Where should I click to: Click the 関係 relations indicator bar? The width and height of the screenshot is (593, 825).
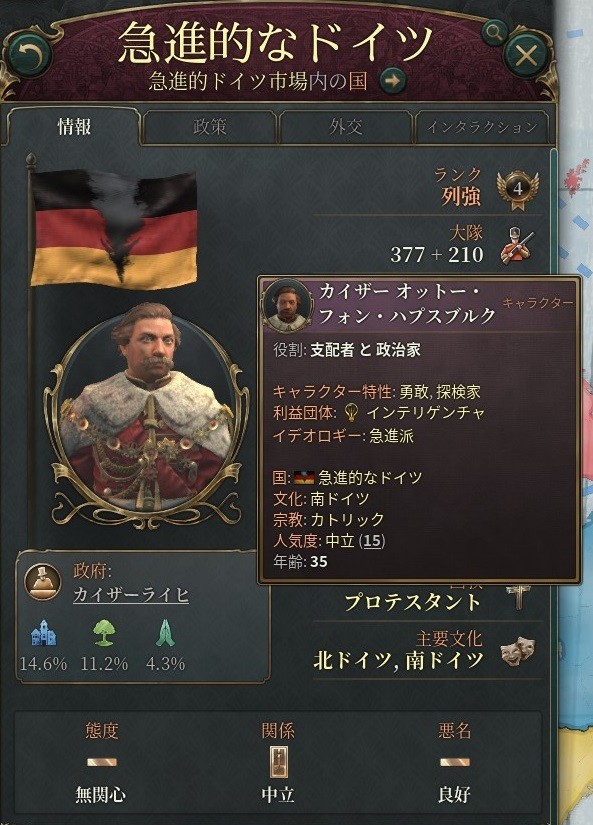tap(278, 761)
